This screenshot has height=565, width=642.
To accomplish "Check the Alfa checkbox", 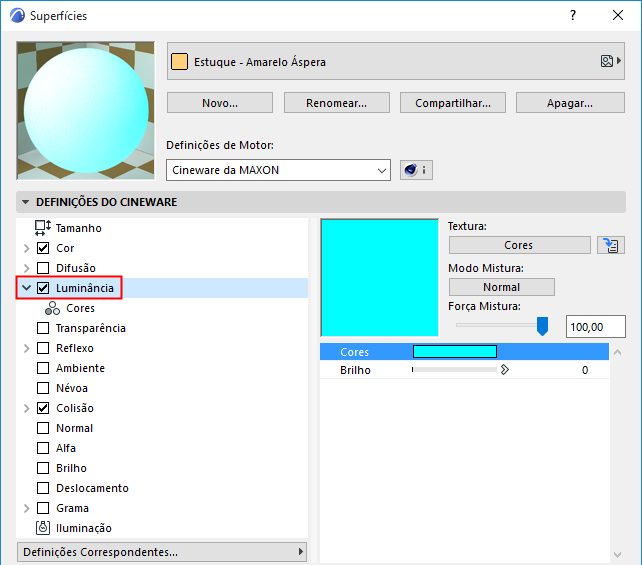I will pyautogui.click(x=43, y=448).
